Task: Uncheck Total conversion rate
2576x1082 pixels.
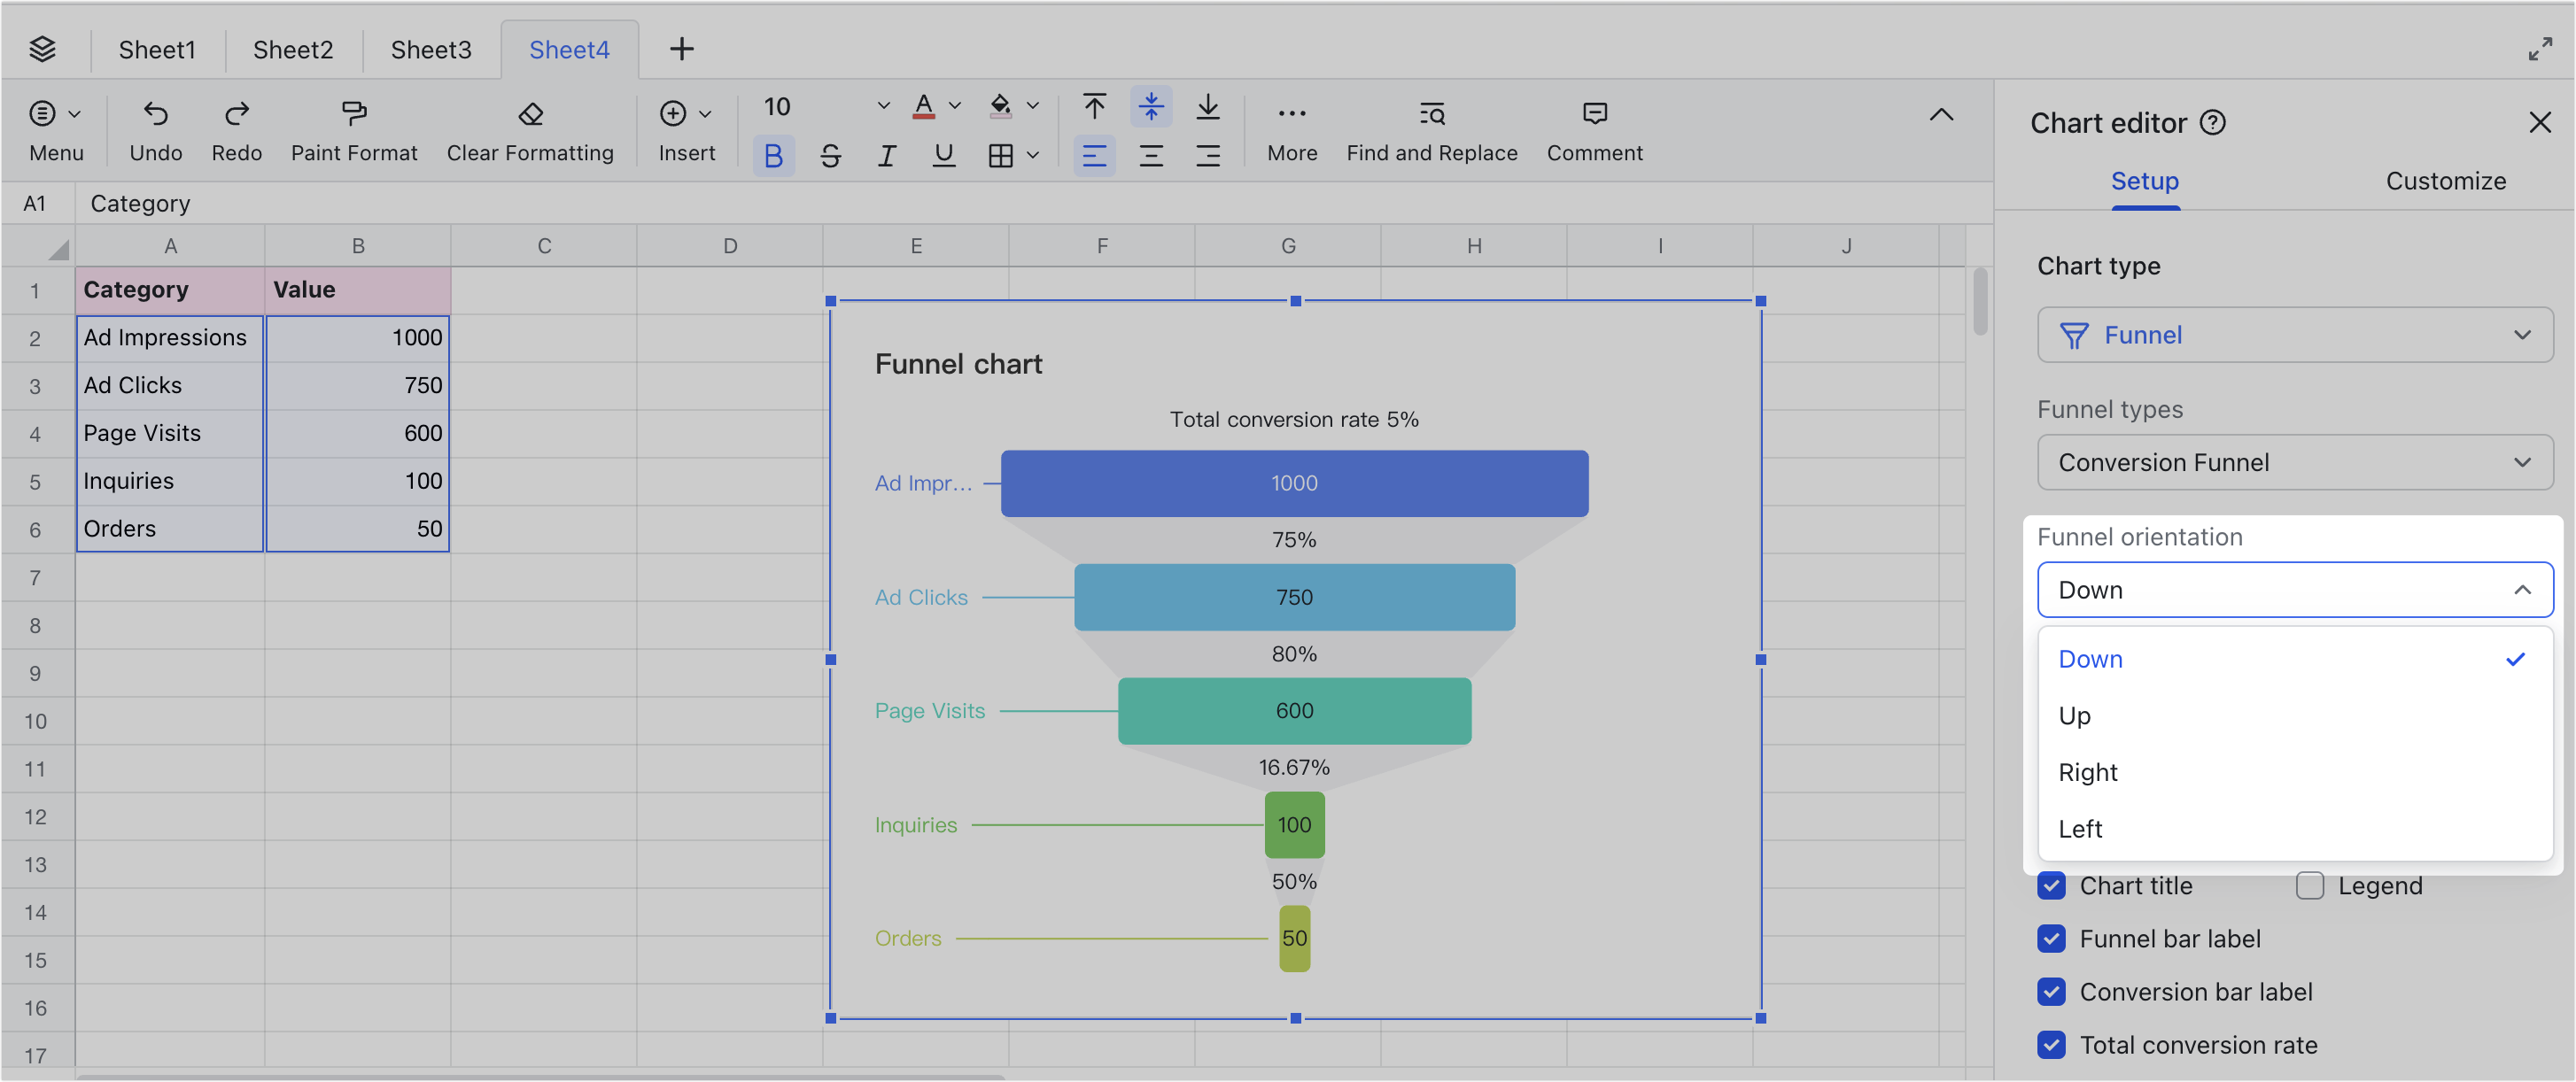Action: (2051, 1045)
